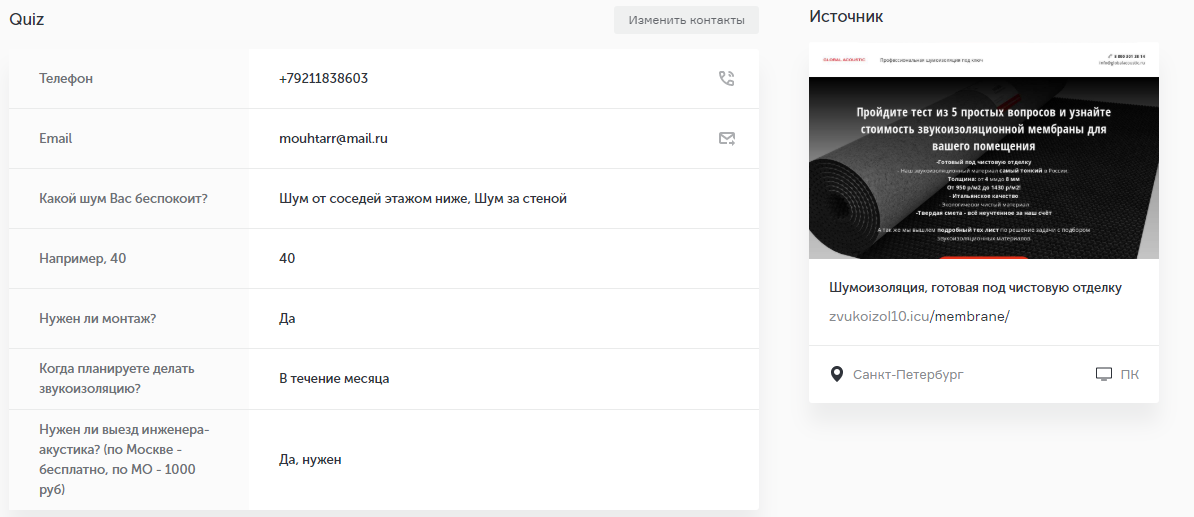Click the answer В течение месяца
This screenshot has height=517, width=1194.
(334, 378)
